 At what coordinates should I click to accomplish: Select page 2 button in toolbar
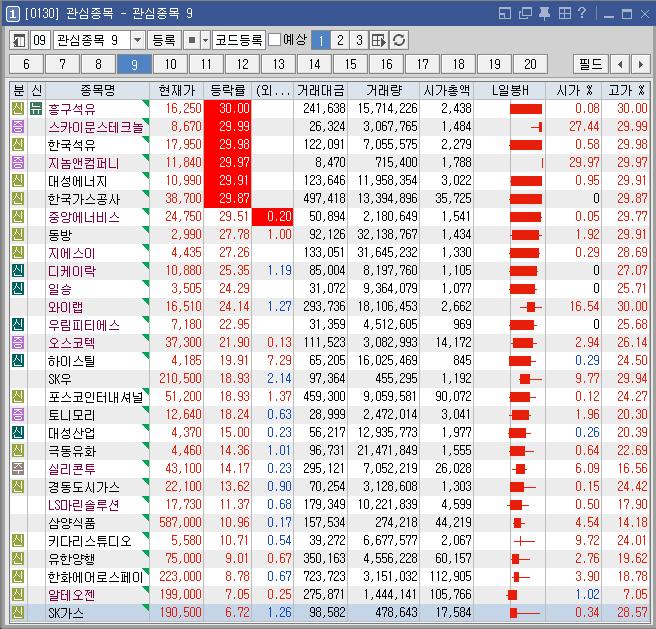pyautogui.click(x=340, y=40)
